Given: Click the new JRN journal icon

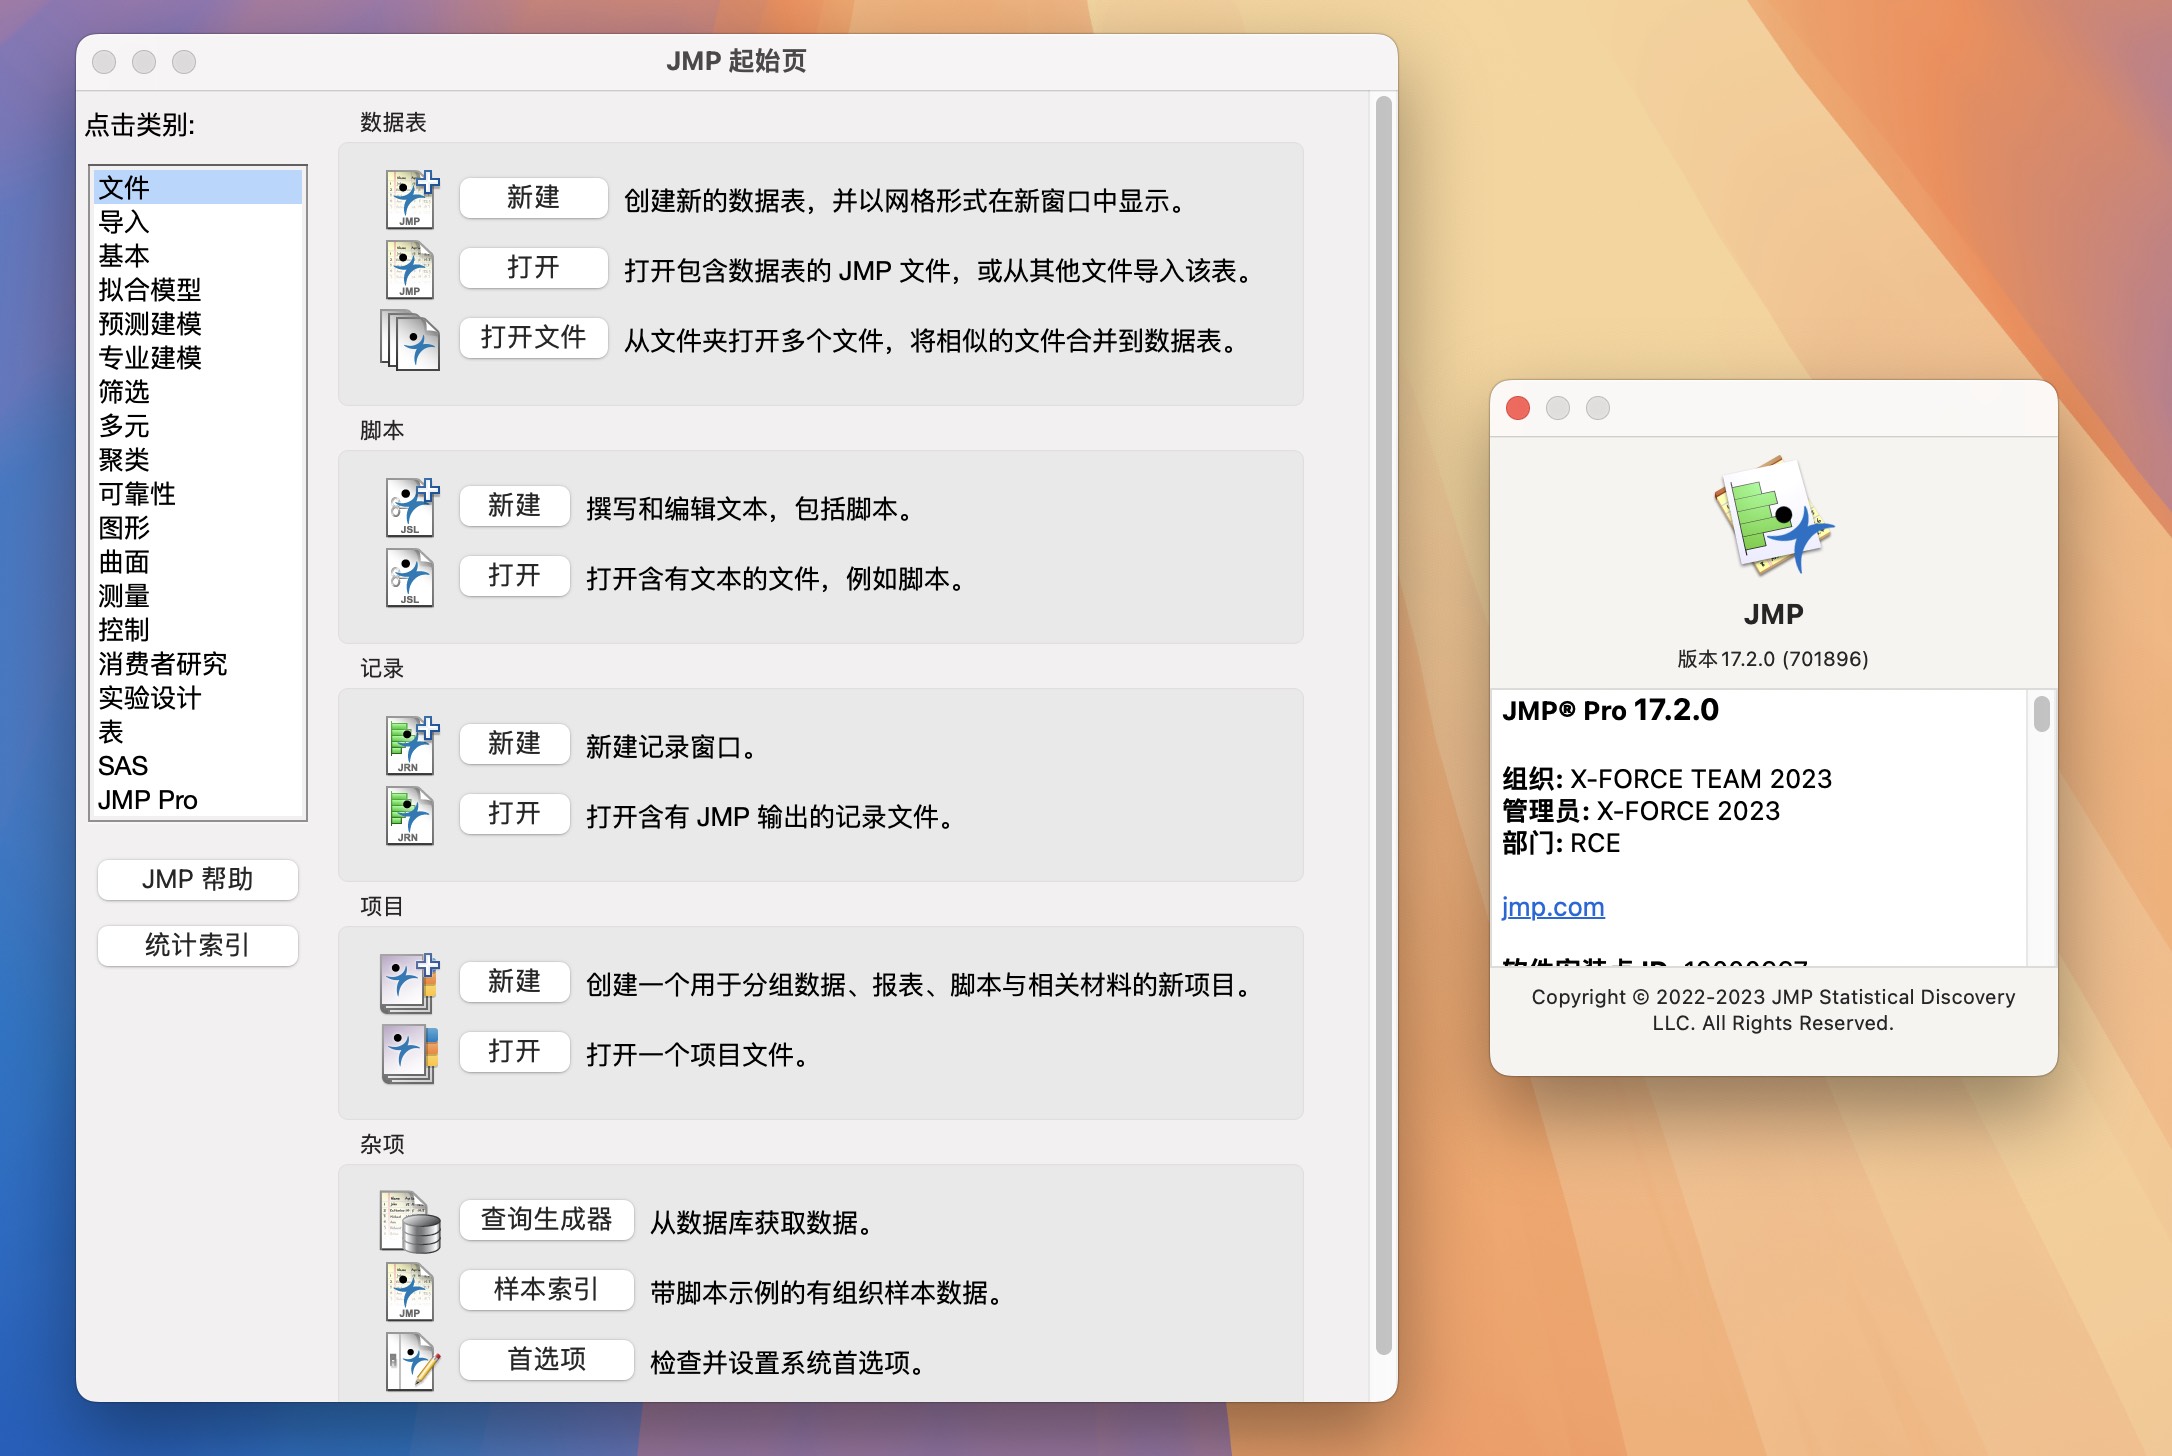Looking at the screenshot, I should (411, 745).
